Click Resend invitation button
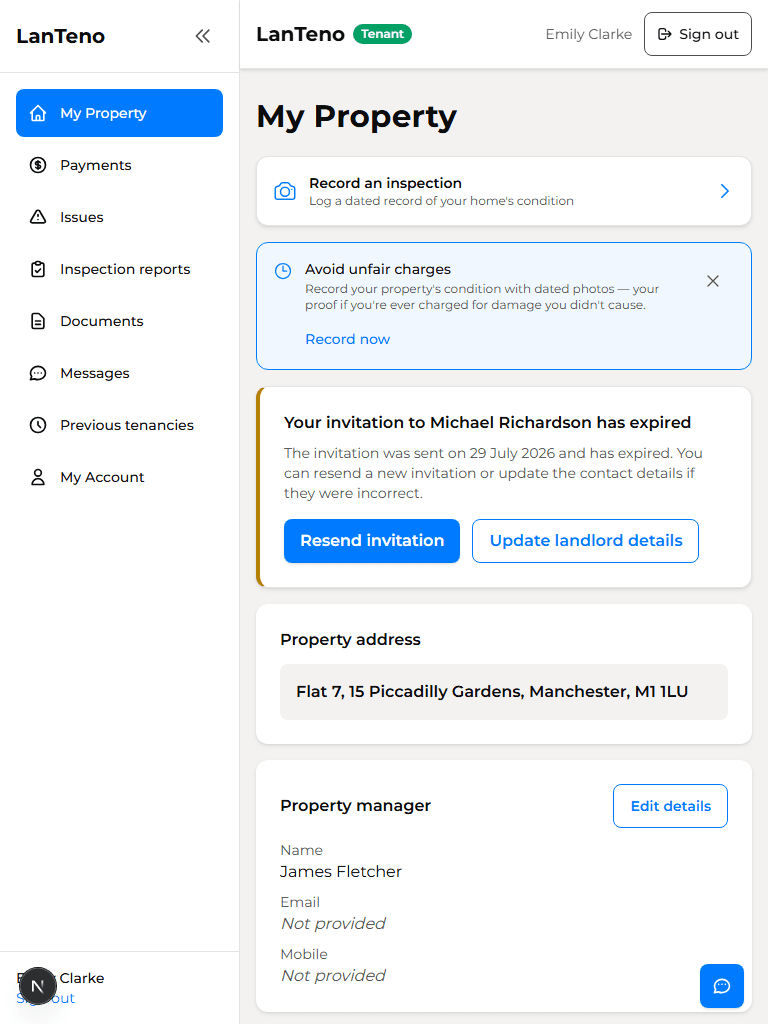 click(372, 541)
